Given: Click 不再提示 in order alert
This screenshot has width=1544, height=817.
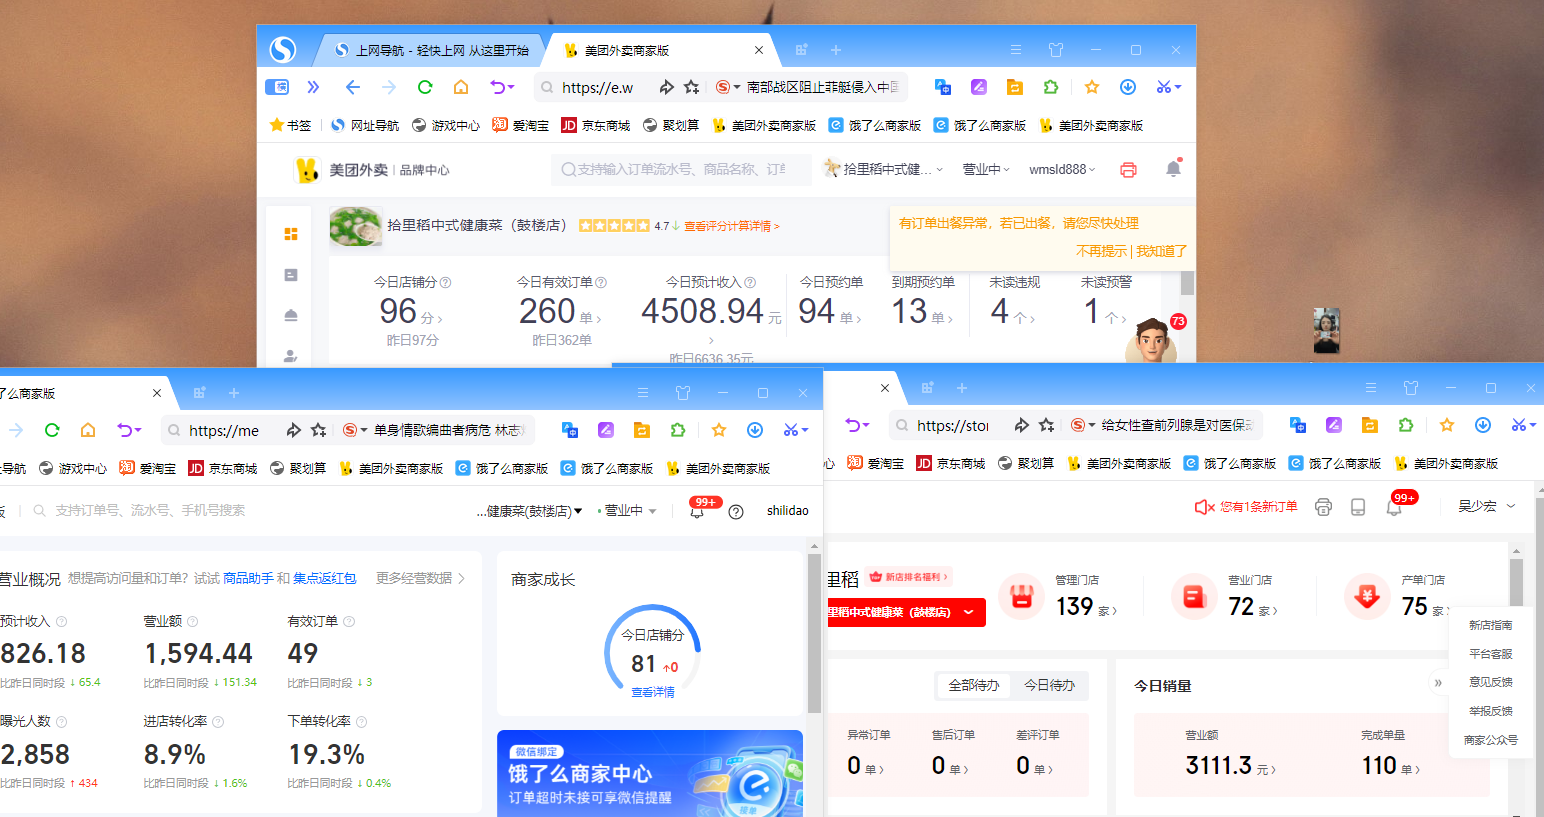Looking at the screenshot, I should [1101, 251].
